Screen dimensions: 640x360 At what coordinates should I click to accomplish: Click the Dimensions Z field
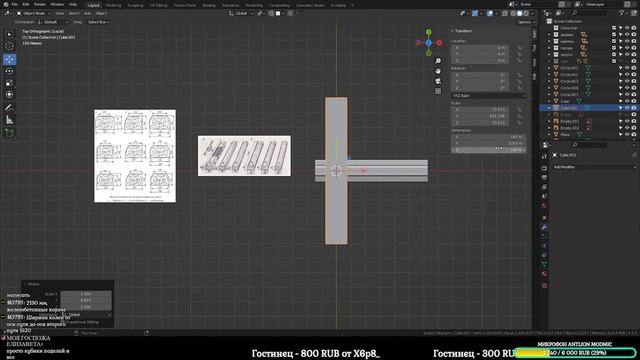488,150
